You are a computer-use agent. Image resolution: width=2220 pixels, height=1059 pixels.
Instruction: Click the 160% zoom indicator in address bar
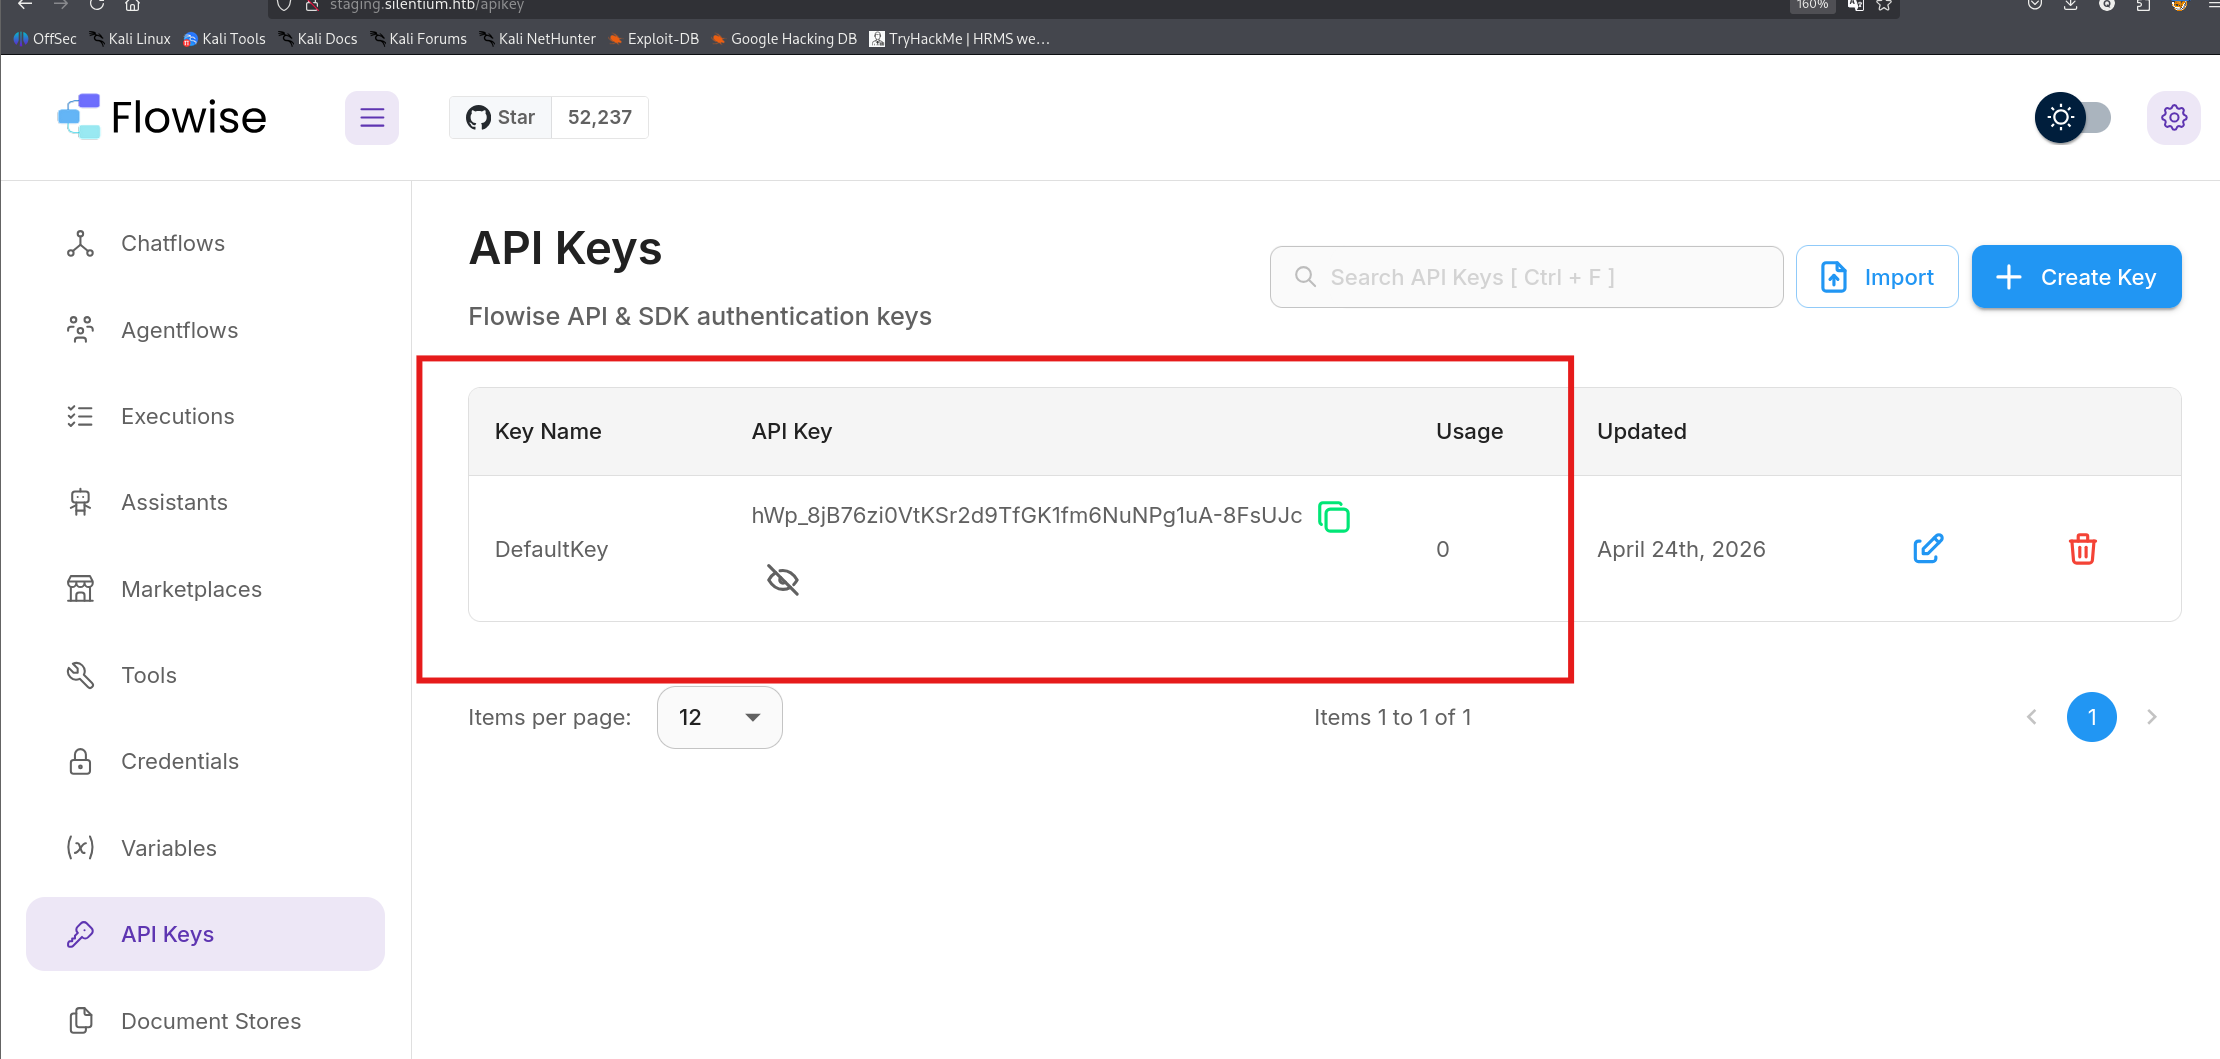1812,5
